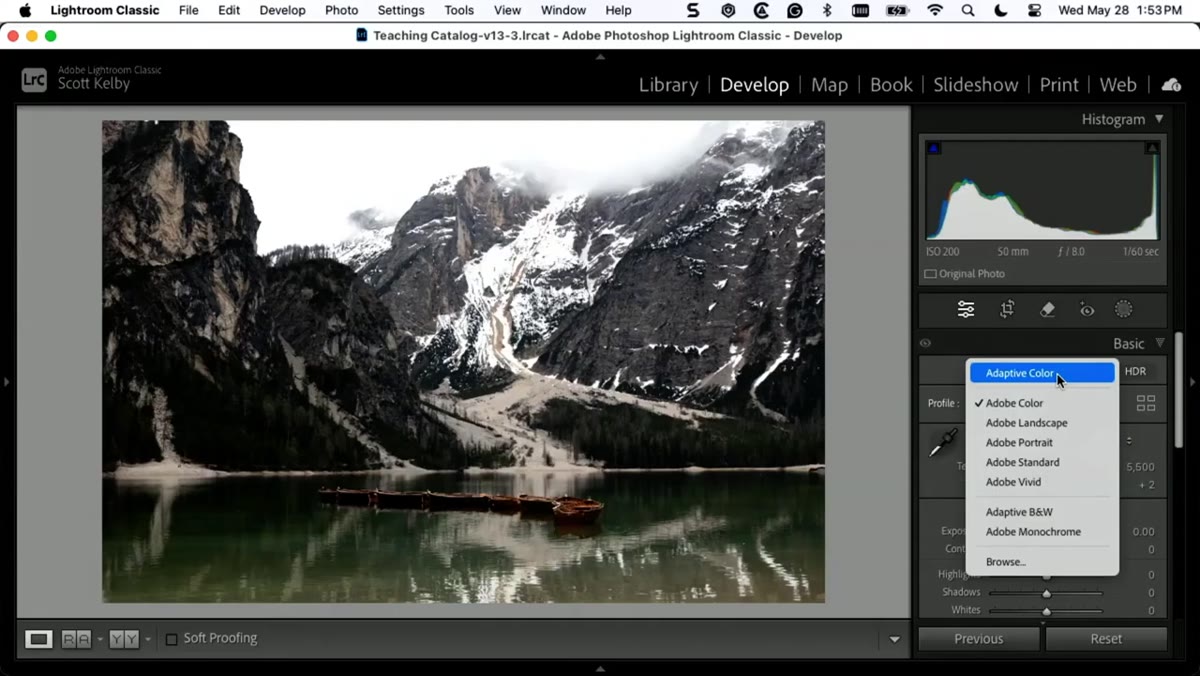1200x676 pixels.
Task: Switch to R|A reference view
Action: tap(76, 639)
